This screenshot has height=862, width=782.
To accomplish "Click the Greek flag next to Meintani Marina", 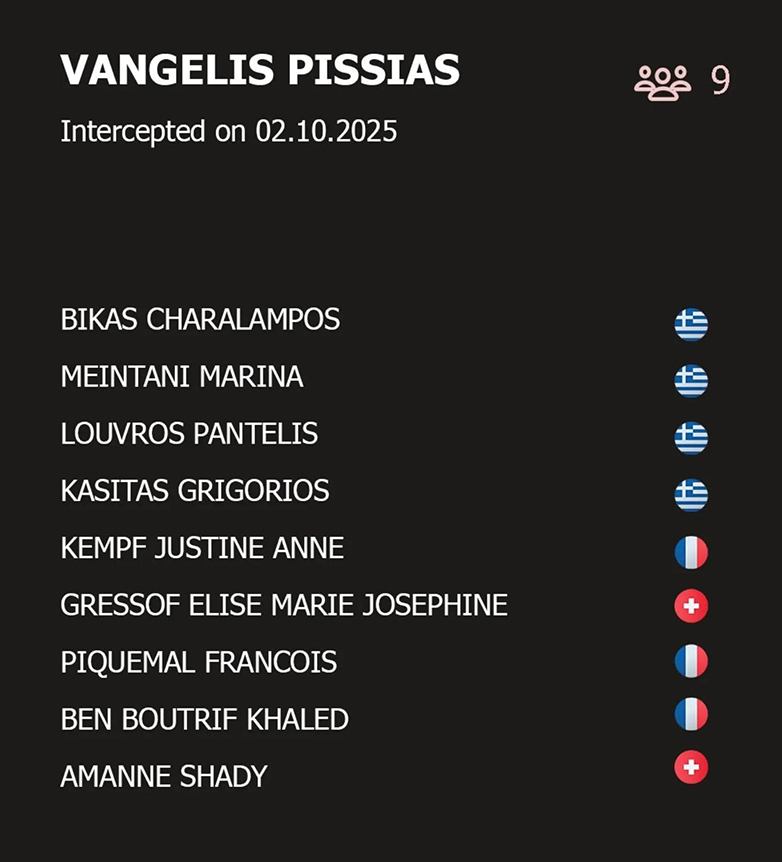I will pyautogui.click(x=691, y=381).
